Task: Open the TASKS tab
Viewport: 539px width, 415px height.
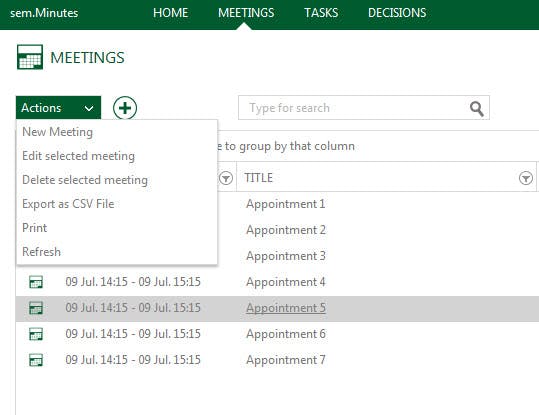Action: coord(321,13)
